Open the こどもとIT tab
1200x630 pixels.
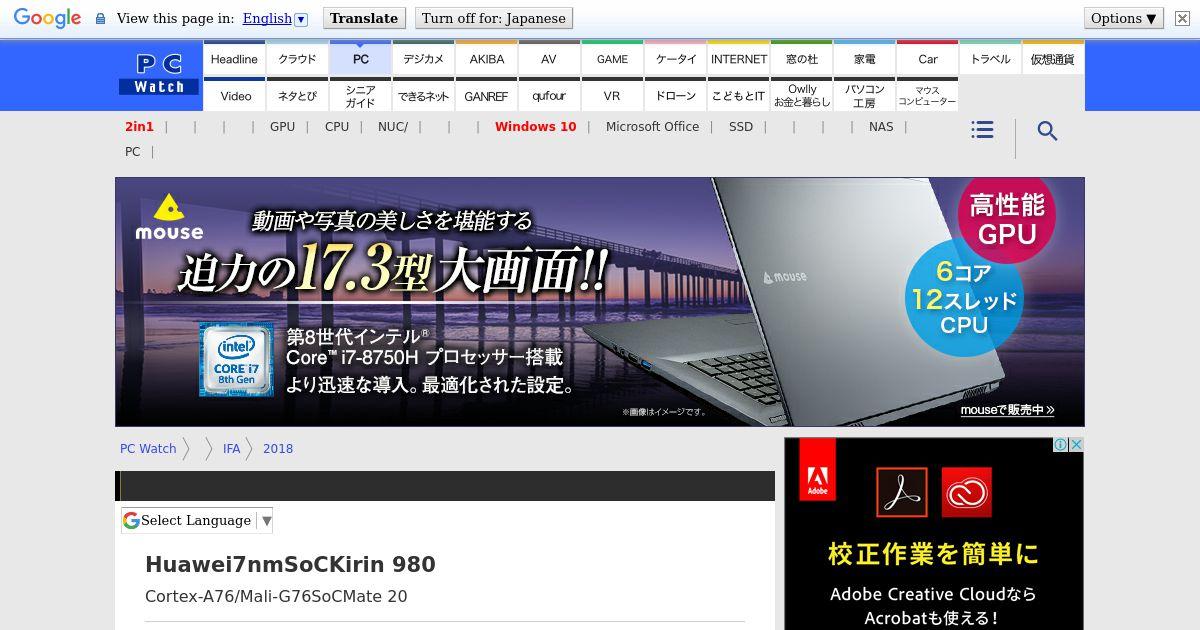click(738, 95)
